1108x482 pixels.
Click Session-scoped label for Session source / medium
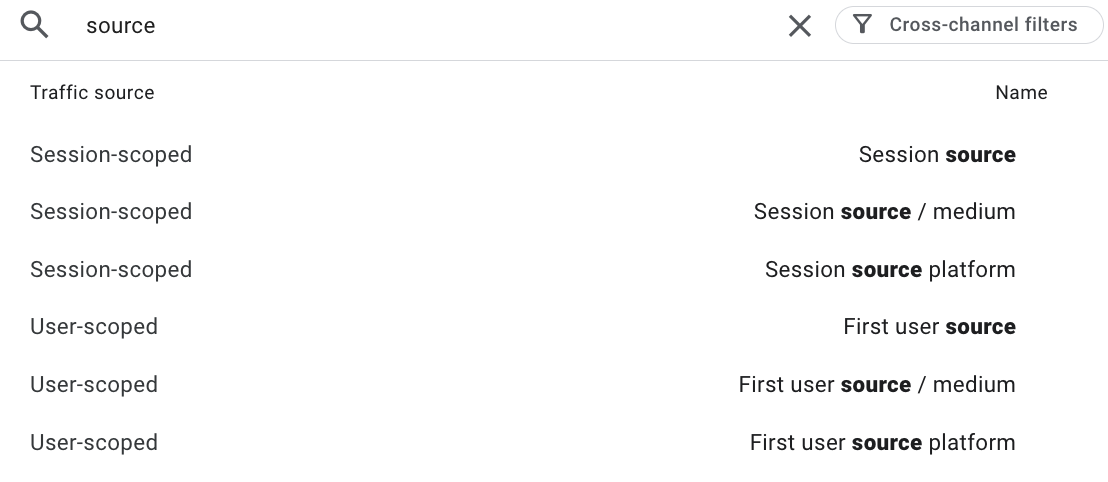pos(111,212)
